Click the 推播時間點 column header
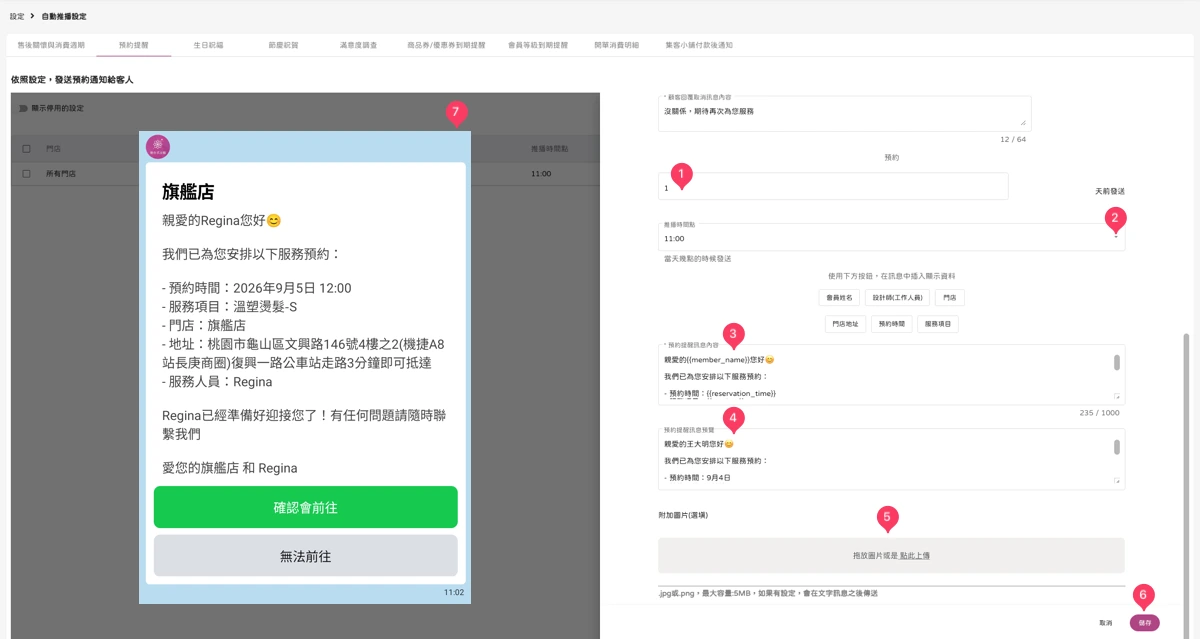1200x639 pixels. (549, 148)
